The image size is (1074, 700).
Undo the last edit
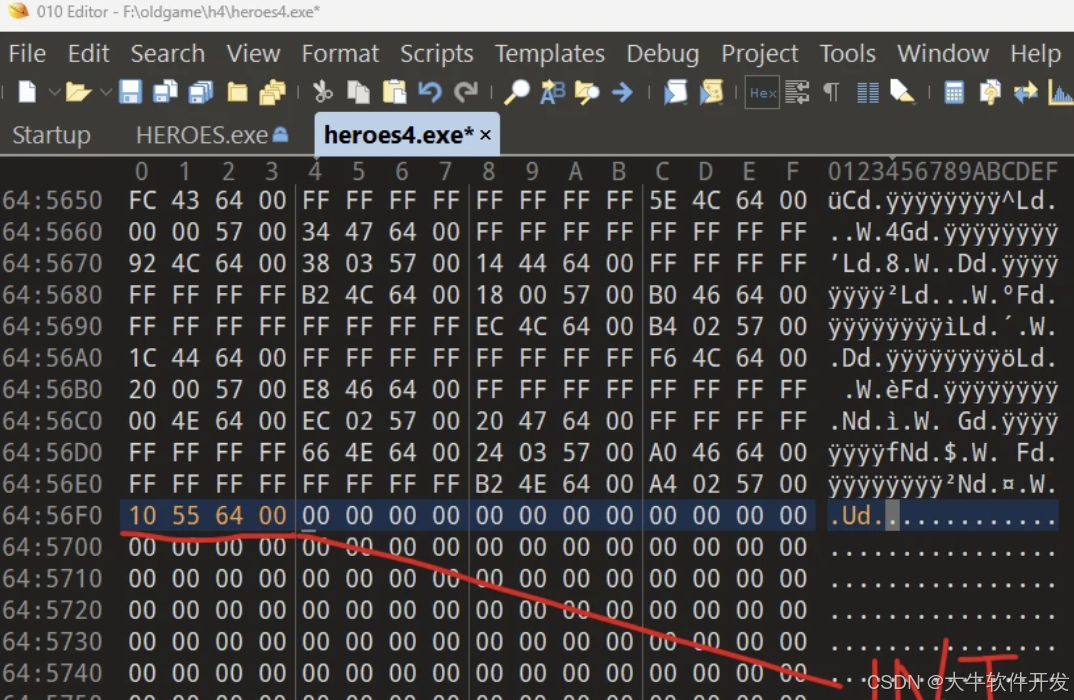tap(429, 91)
